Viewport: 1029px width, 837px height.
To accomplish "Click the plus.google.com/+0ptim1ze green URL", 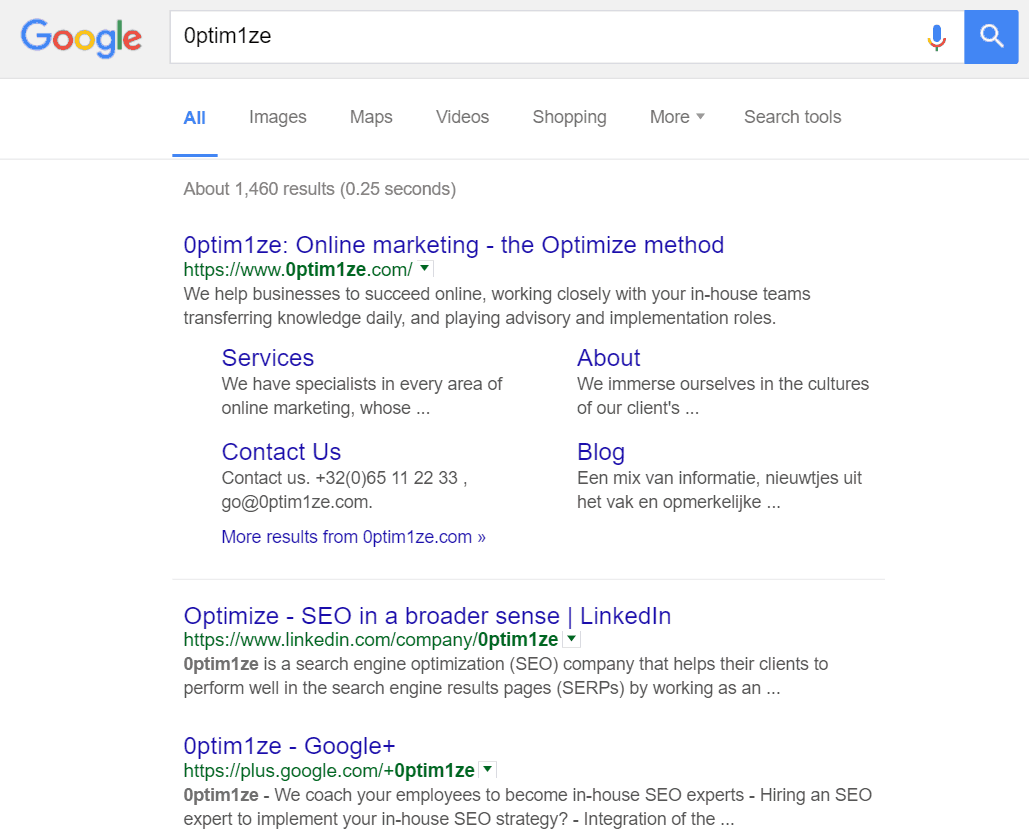I will pyautogui.click(x=329, y=770).
